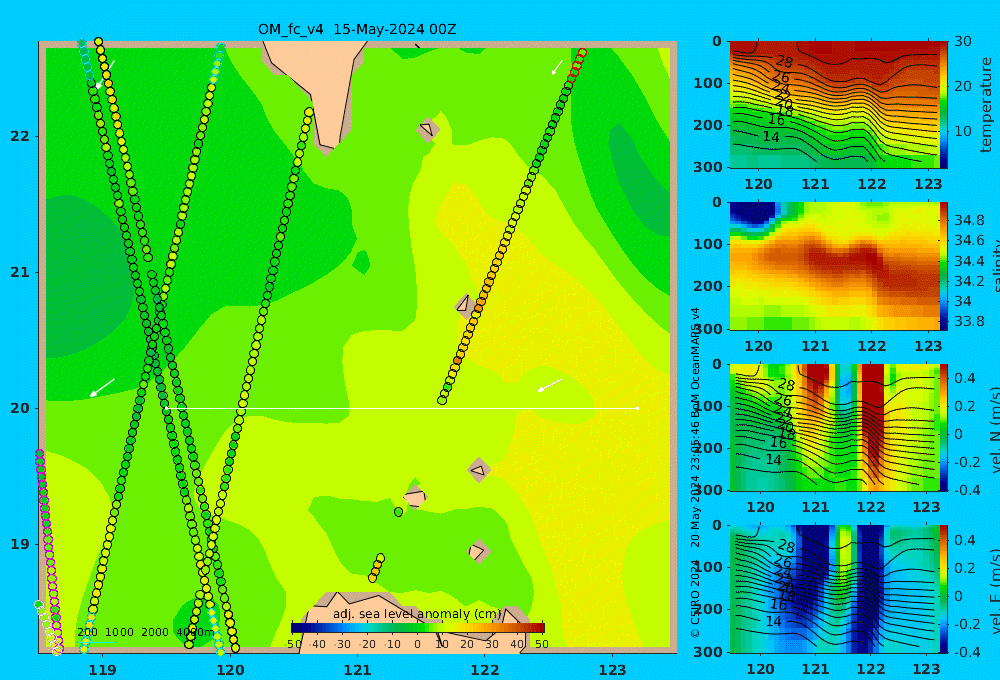Open the temperature cross-section panel
Image resolution: width=1000 pixels, height=680 pixels.
pos(834,105)
